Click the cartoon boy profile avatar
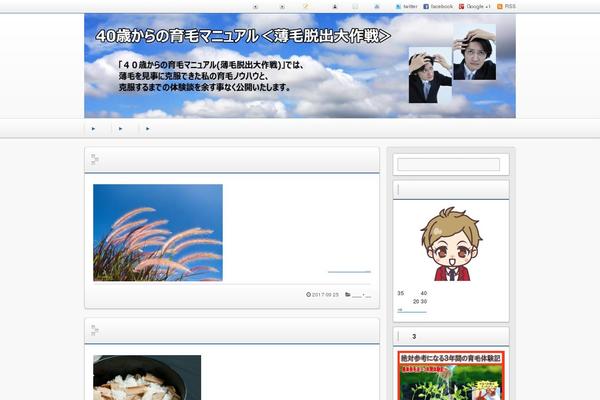The width and height of the screenshot is (600, 400). (x=452, y=244)
